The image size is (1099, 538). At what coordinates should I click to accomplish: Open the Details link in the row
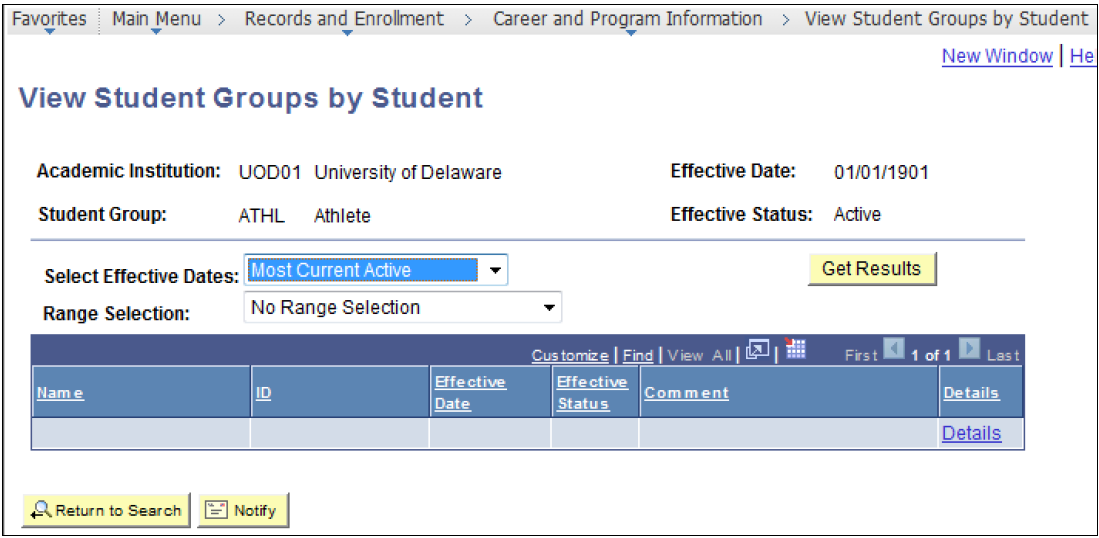(x=971, y=434)
